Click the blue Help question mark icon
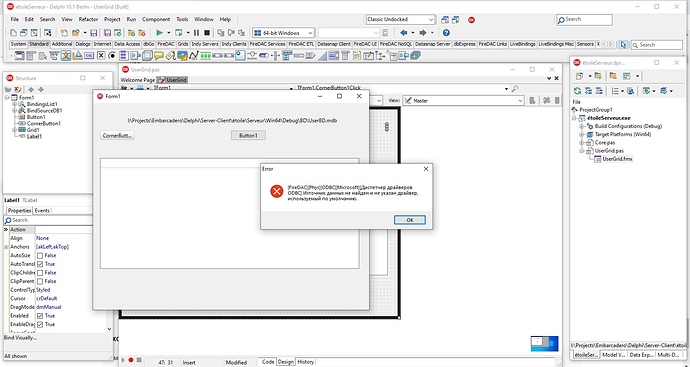690x367 pixels. 446,33
